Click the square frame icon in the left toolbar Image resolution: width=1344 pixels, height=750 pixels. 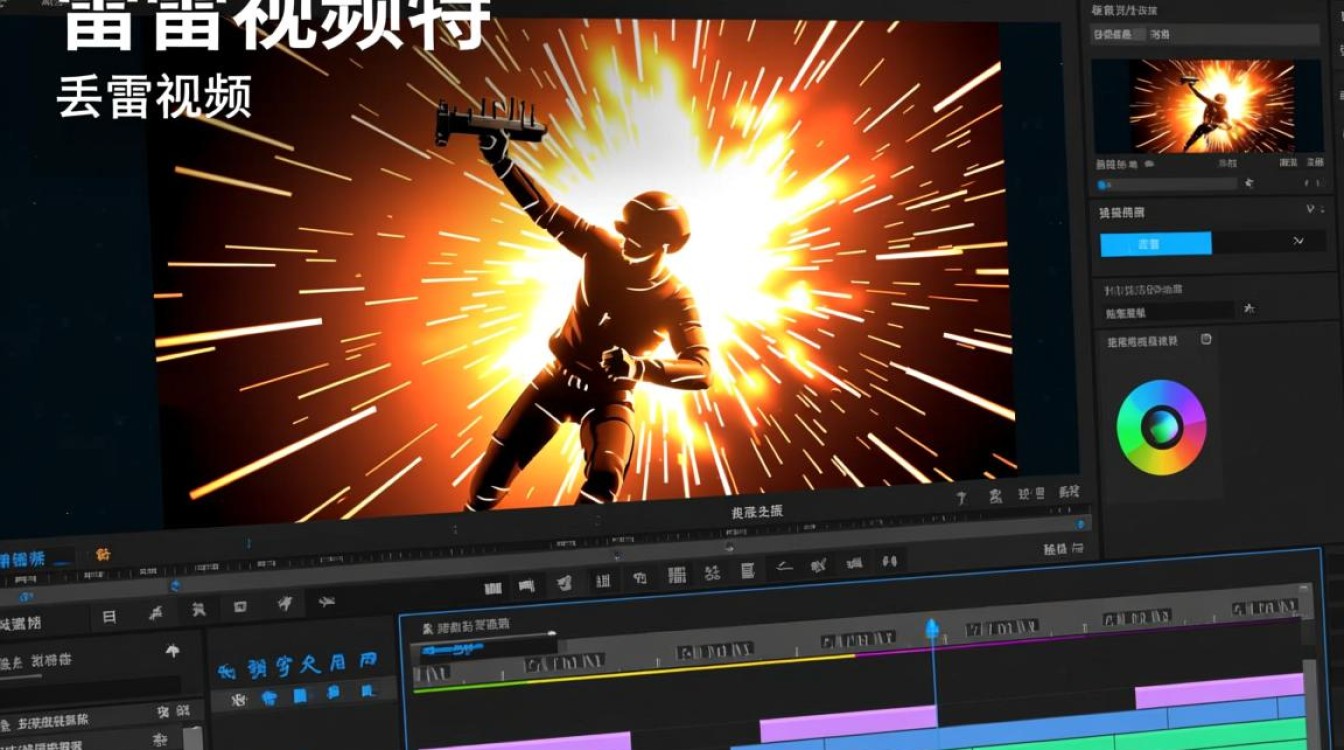(x=240, y=606)
